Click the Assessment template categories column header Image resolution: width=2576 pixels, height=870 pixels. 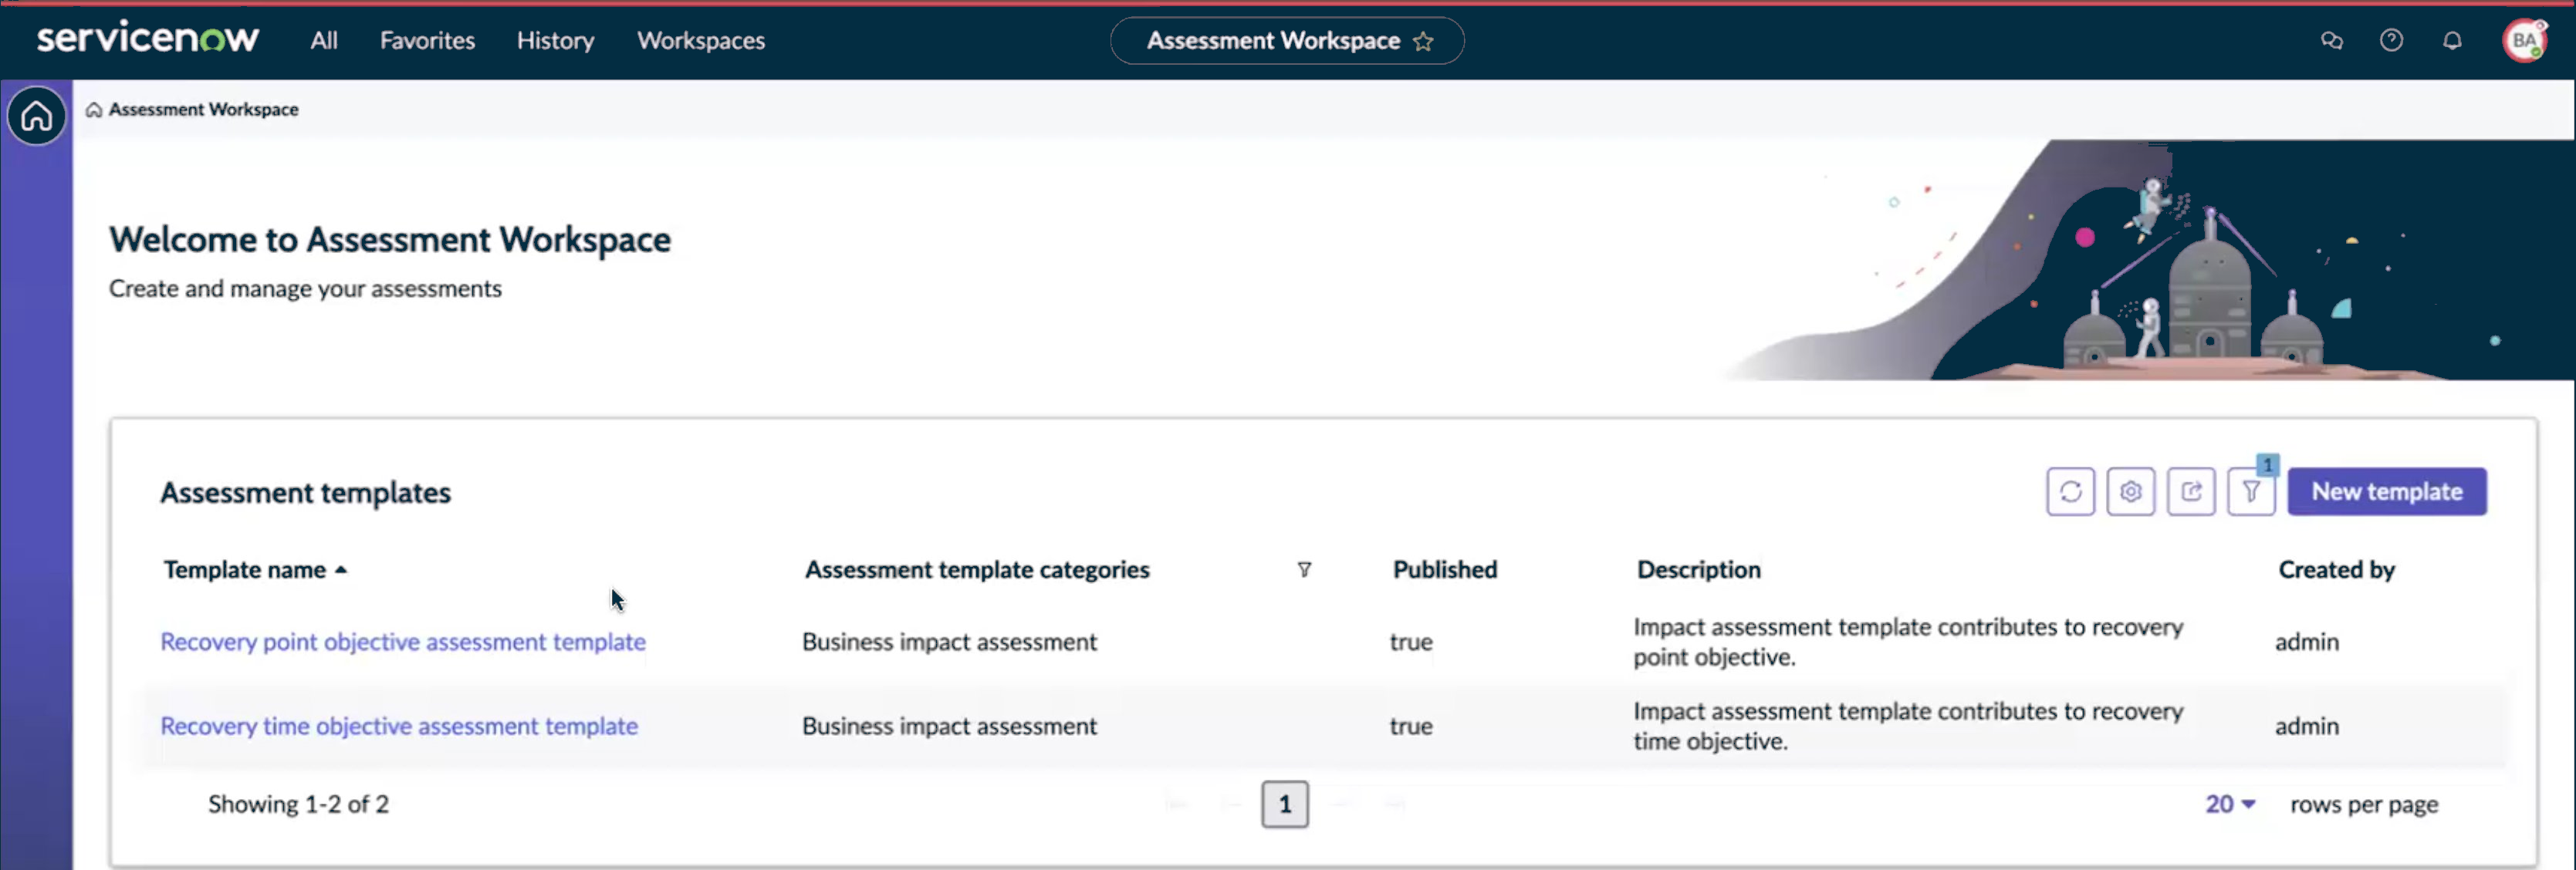click(977, 570)
